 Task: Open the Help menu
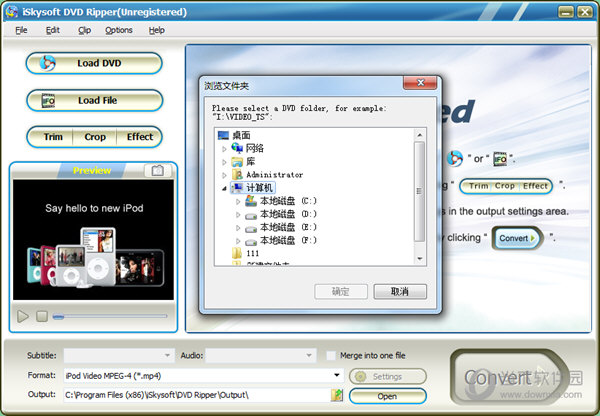tap(157, 30)
